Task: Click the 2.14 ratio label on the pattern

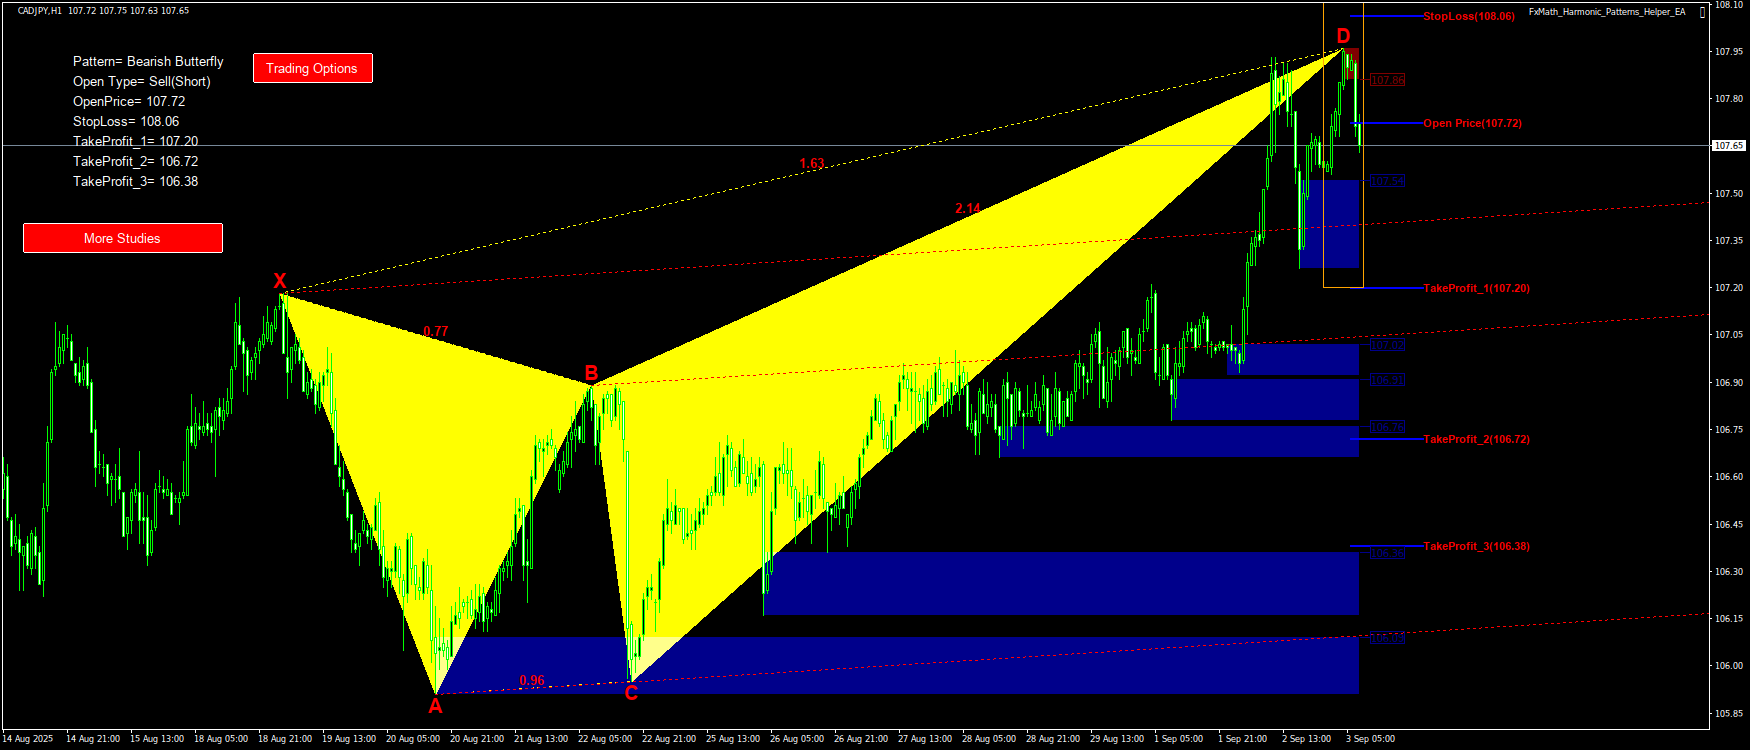Action: pyautogui.click(x=967, y=208)
